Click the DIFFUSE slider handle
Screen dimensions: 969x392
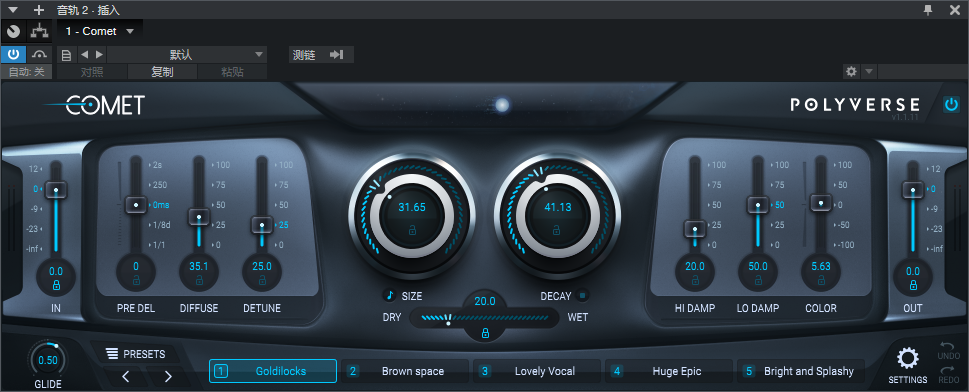pos(199,216)
